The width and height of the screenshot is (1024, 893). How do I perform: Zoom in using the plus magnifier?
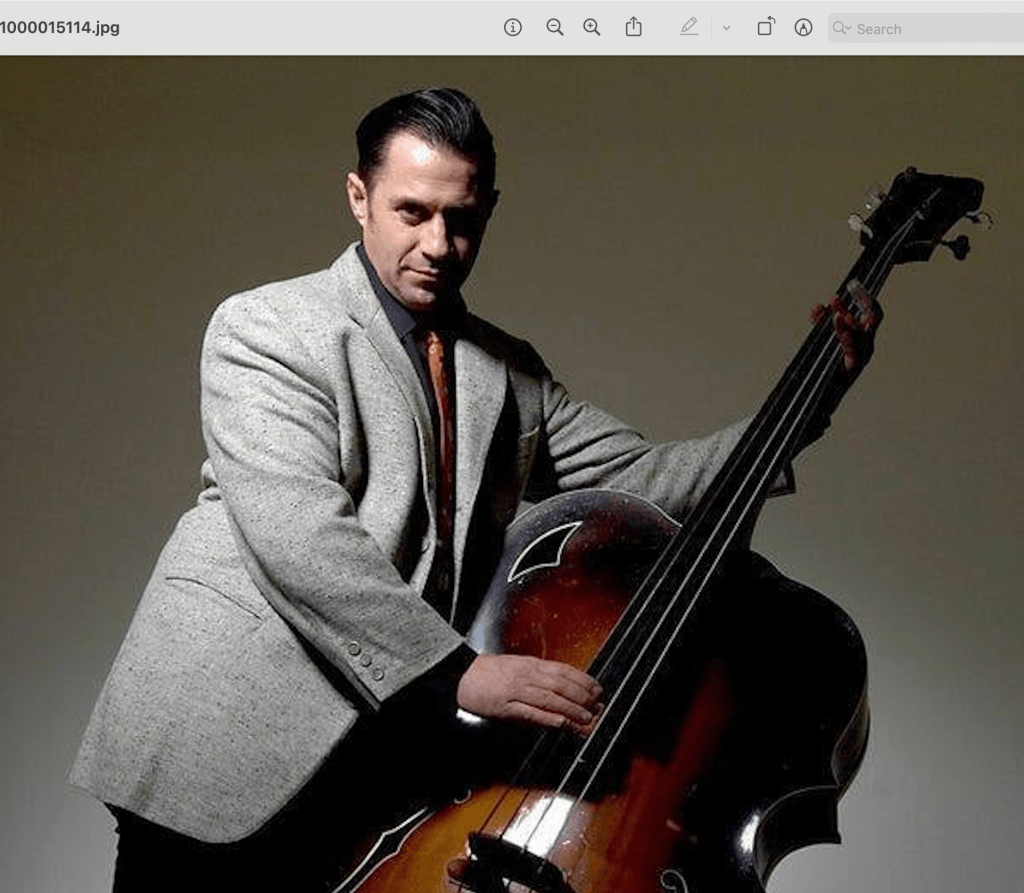pos(592,27)
